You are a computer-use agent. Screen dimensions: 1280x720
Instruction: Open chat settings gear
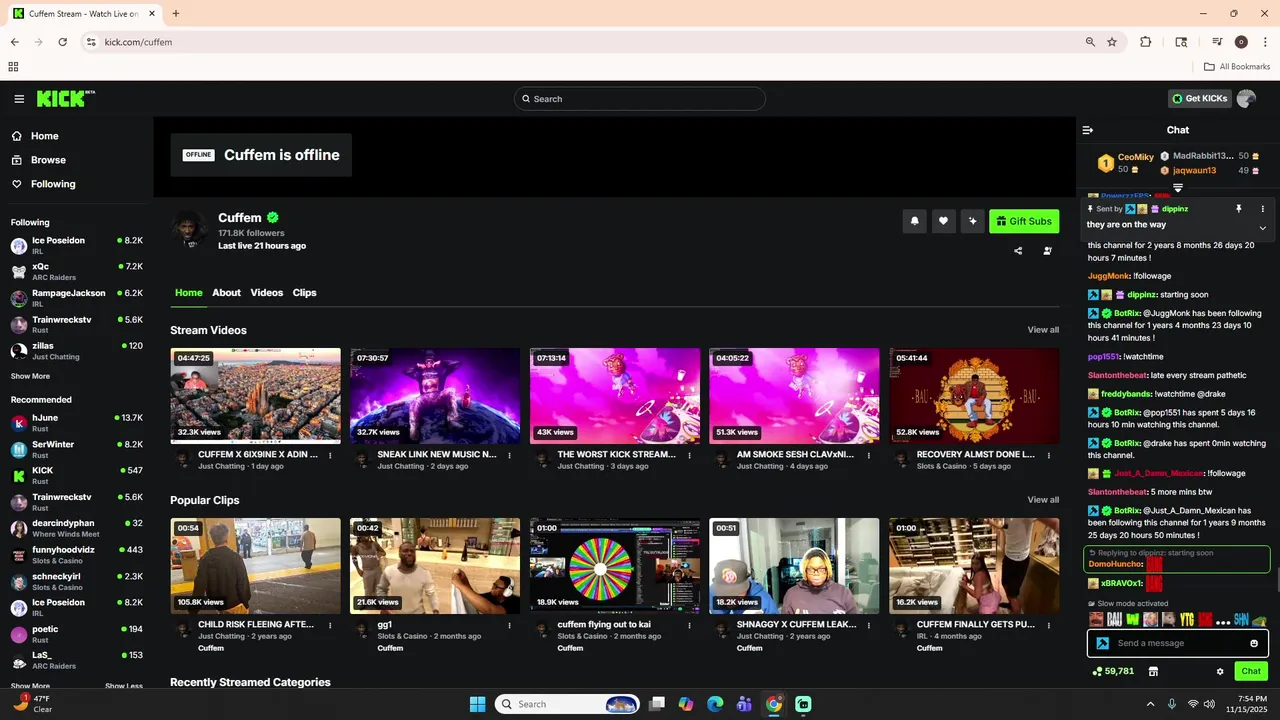click(1220, 671)
